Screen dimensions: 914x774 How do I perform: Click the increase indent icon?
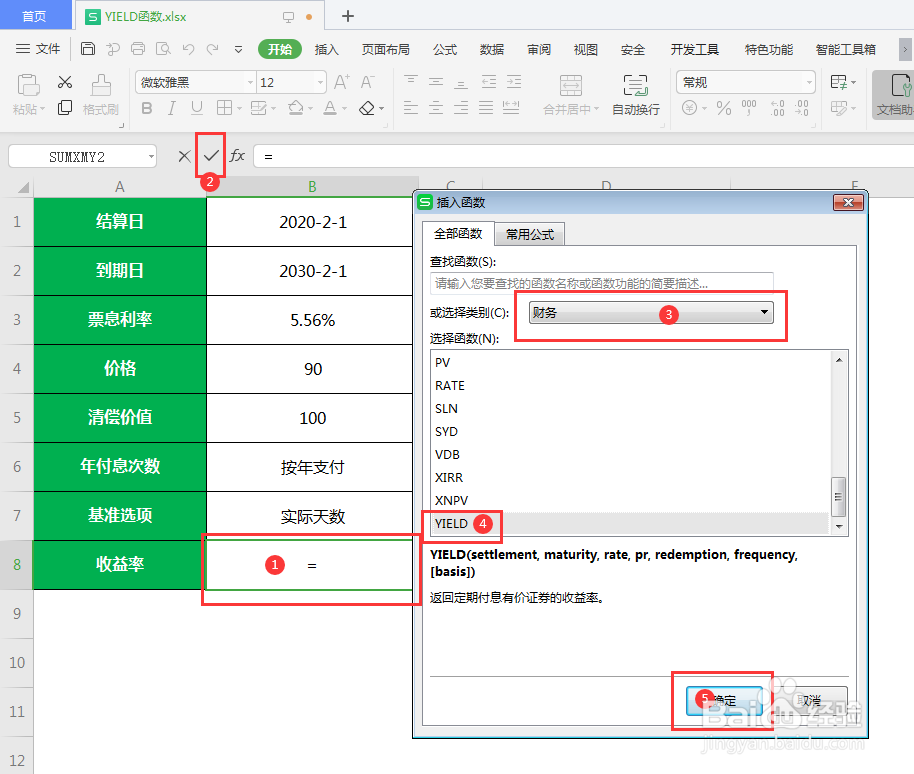click(x=514, y=82)
